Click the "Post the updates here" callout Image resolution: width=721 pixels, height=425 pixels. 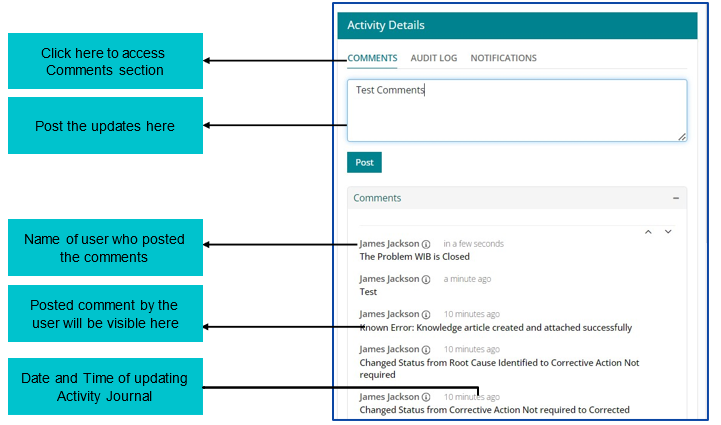pyautogui.click(x=105, y=126)
